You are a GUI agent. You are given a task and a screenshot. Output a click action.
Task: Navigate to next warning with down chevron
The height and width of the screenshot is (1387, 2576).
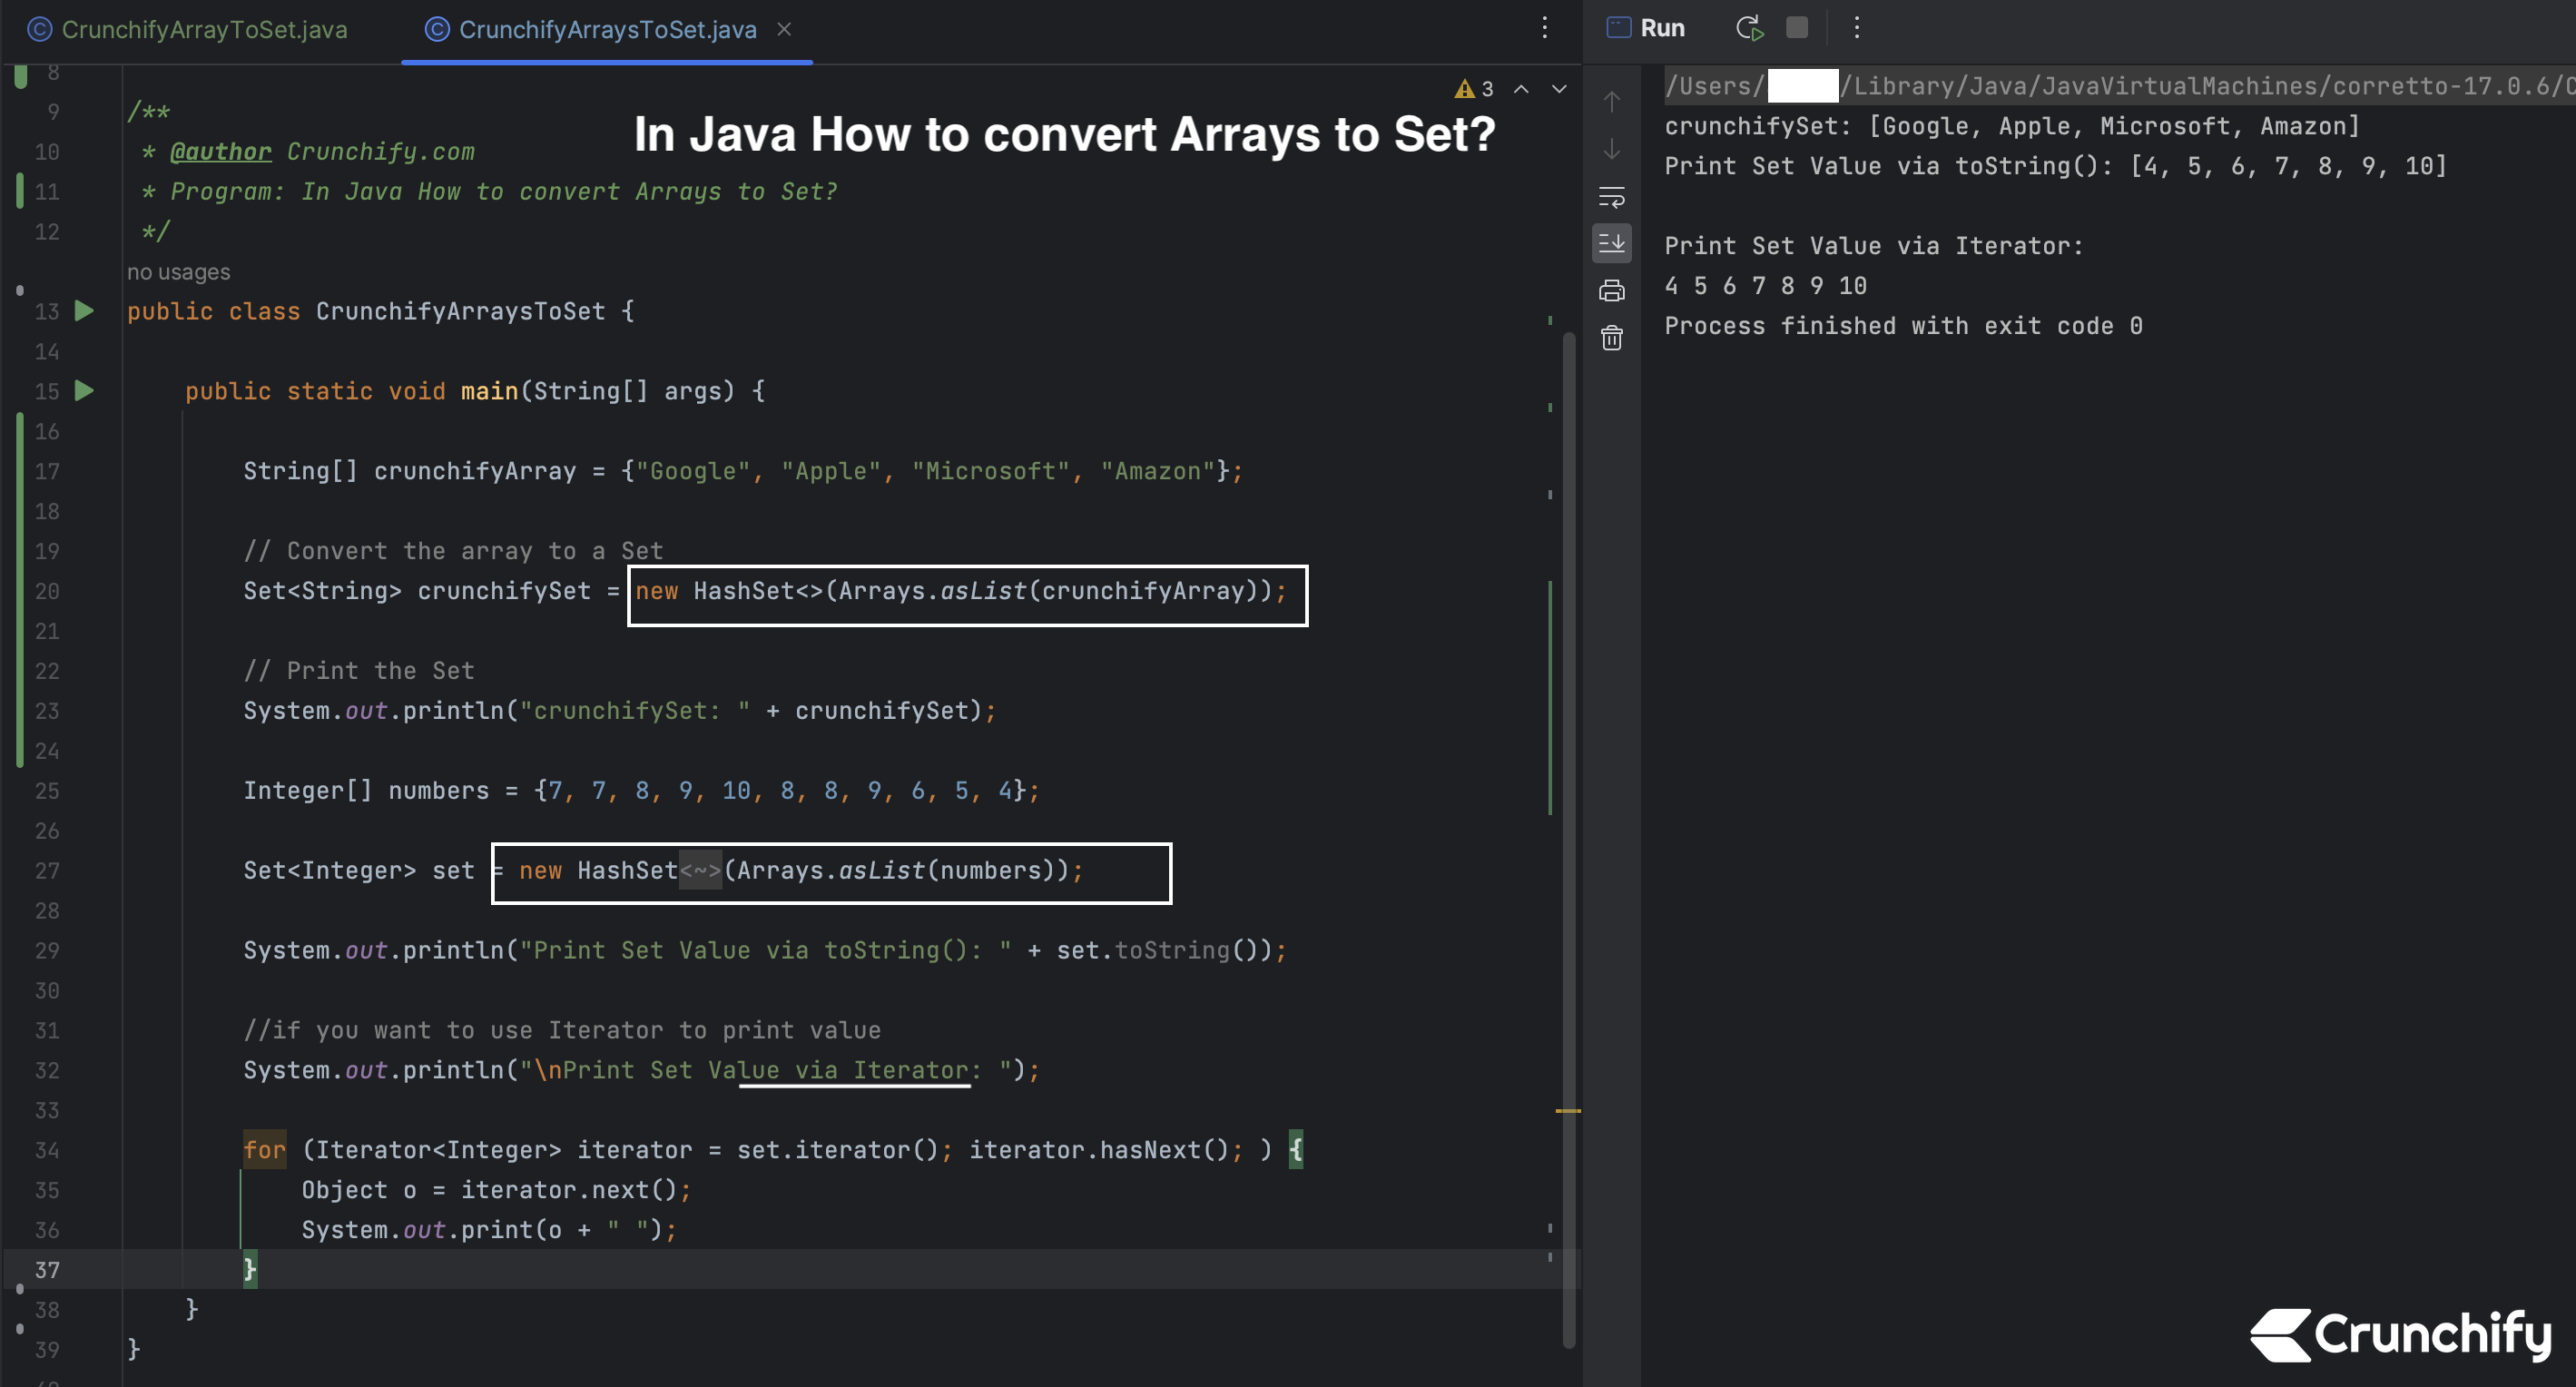click(1559, 89)
